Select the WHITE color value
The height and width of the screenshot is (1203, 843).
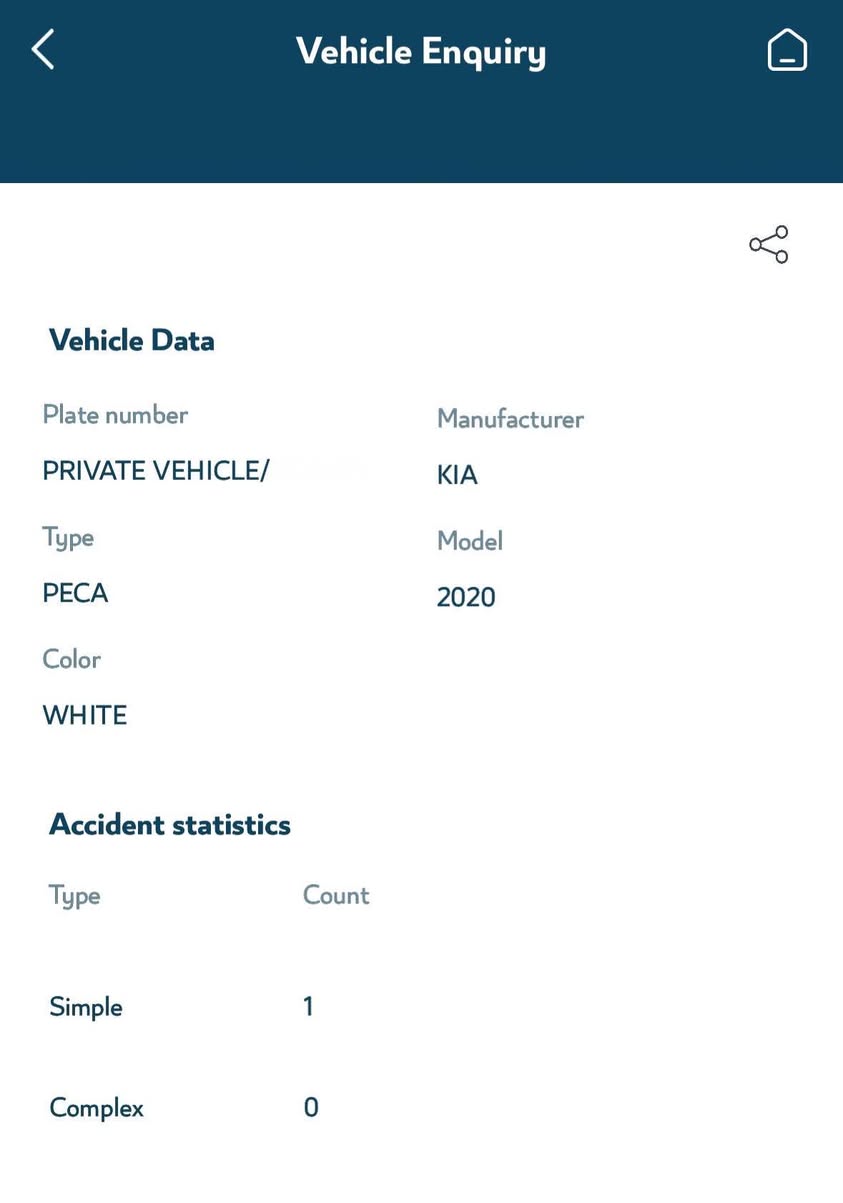tap(85, 716)
